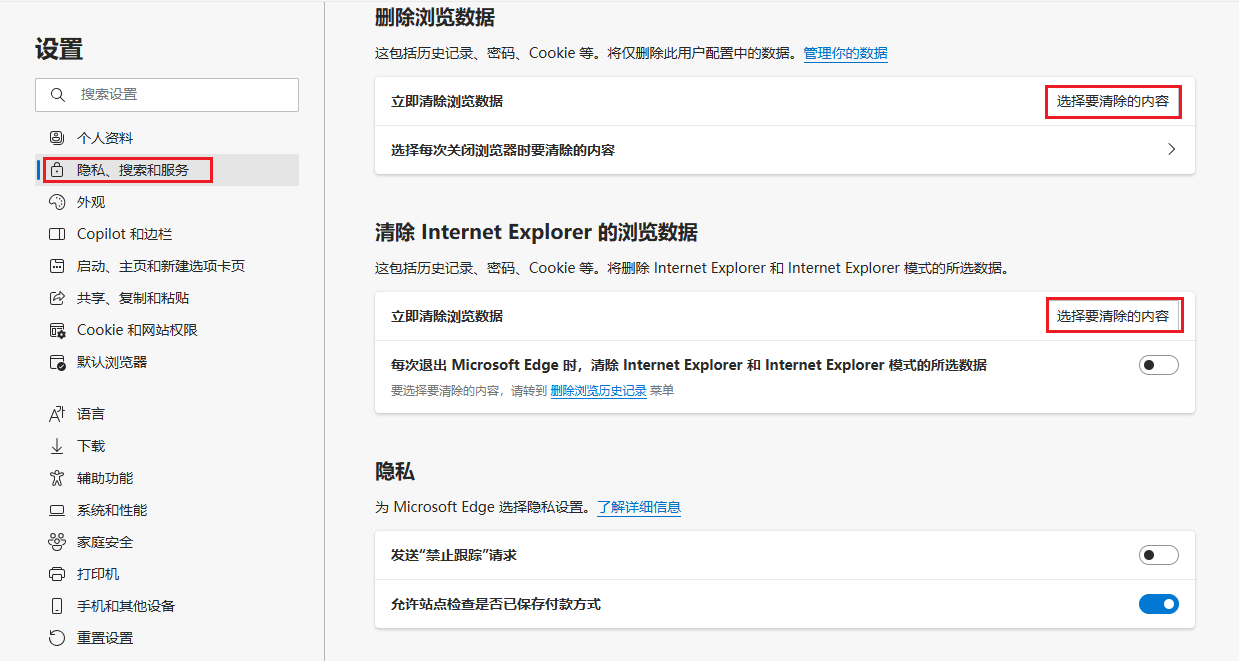Disable 允许站点检查是否已保存付款方式
Viewport: 1239px width, 661px height.
pyautogui.click(x=1158, y=604)
